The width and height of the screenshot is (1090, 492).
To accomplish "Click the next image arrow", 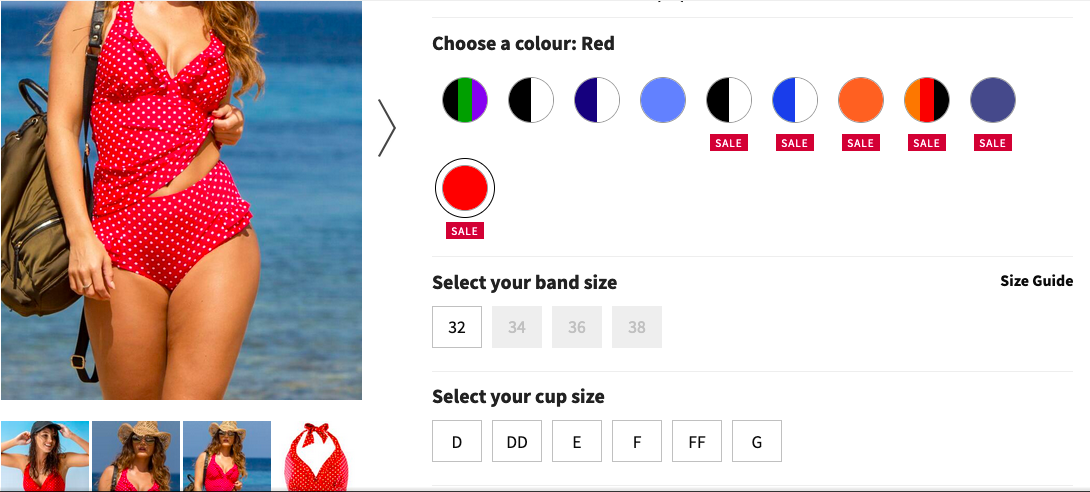I will pyautogui.click(x=387, y=128).
